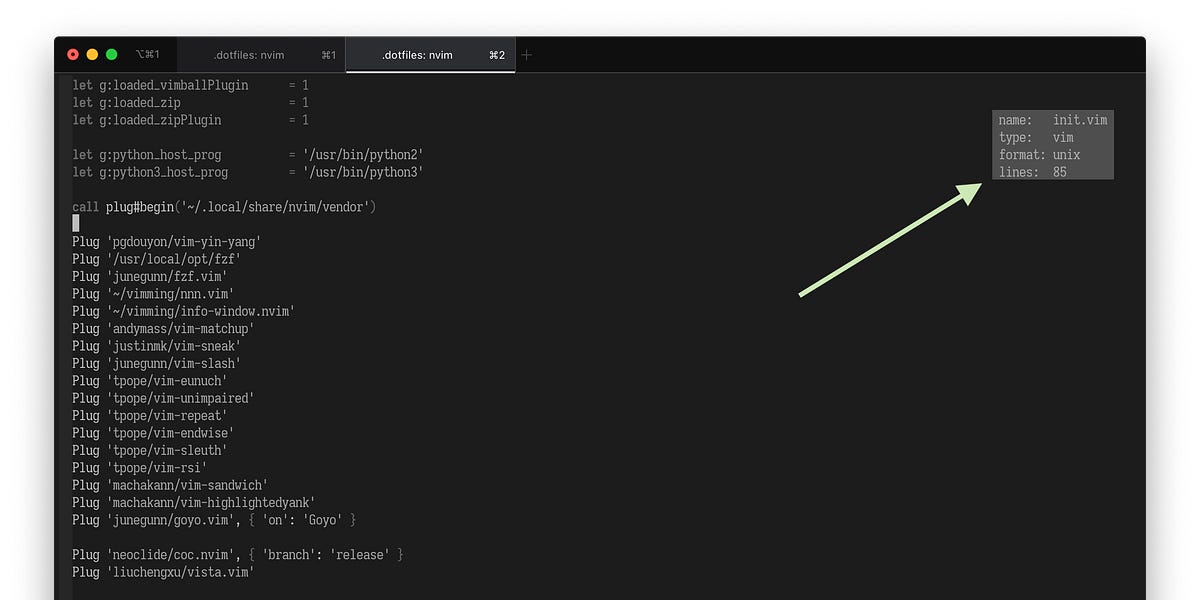Select the info window overlay showing init.vim details
Viewport: 1200px width, 600px height.
pos(1052,145)
